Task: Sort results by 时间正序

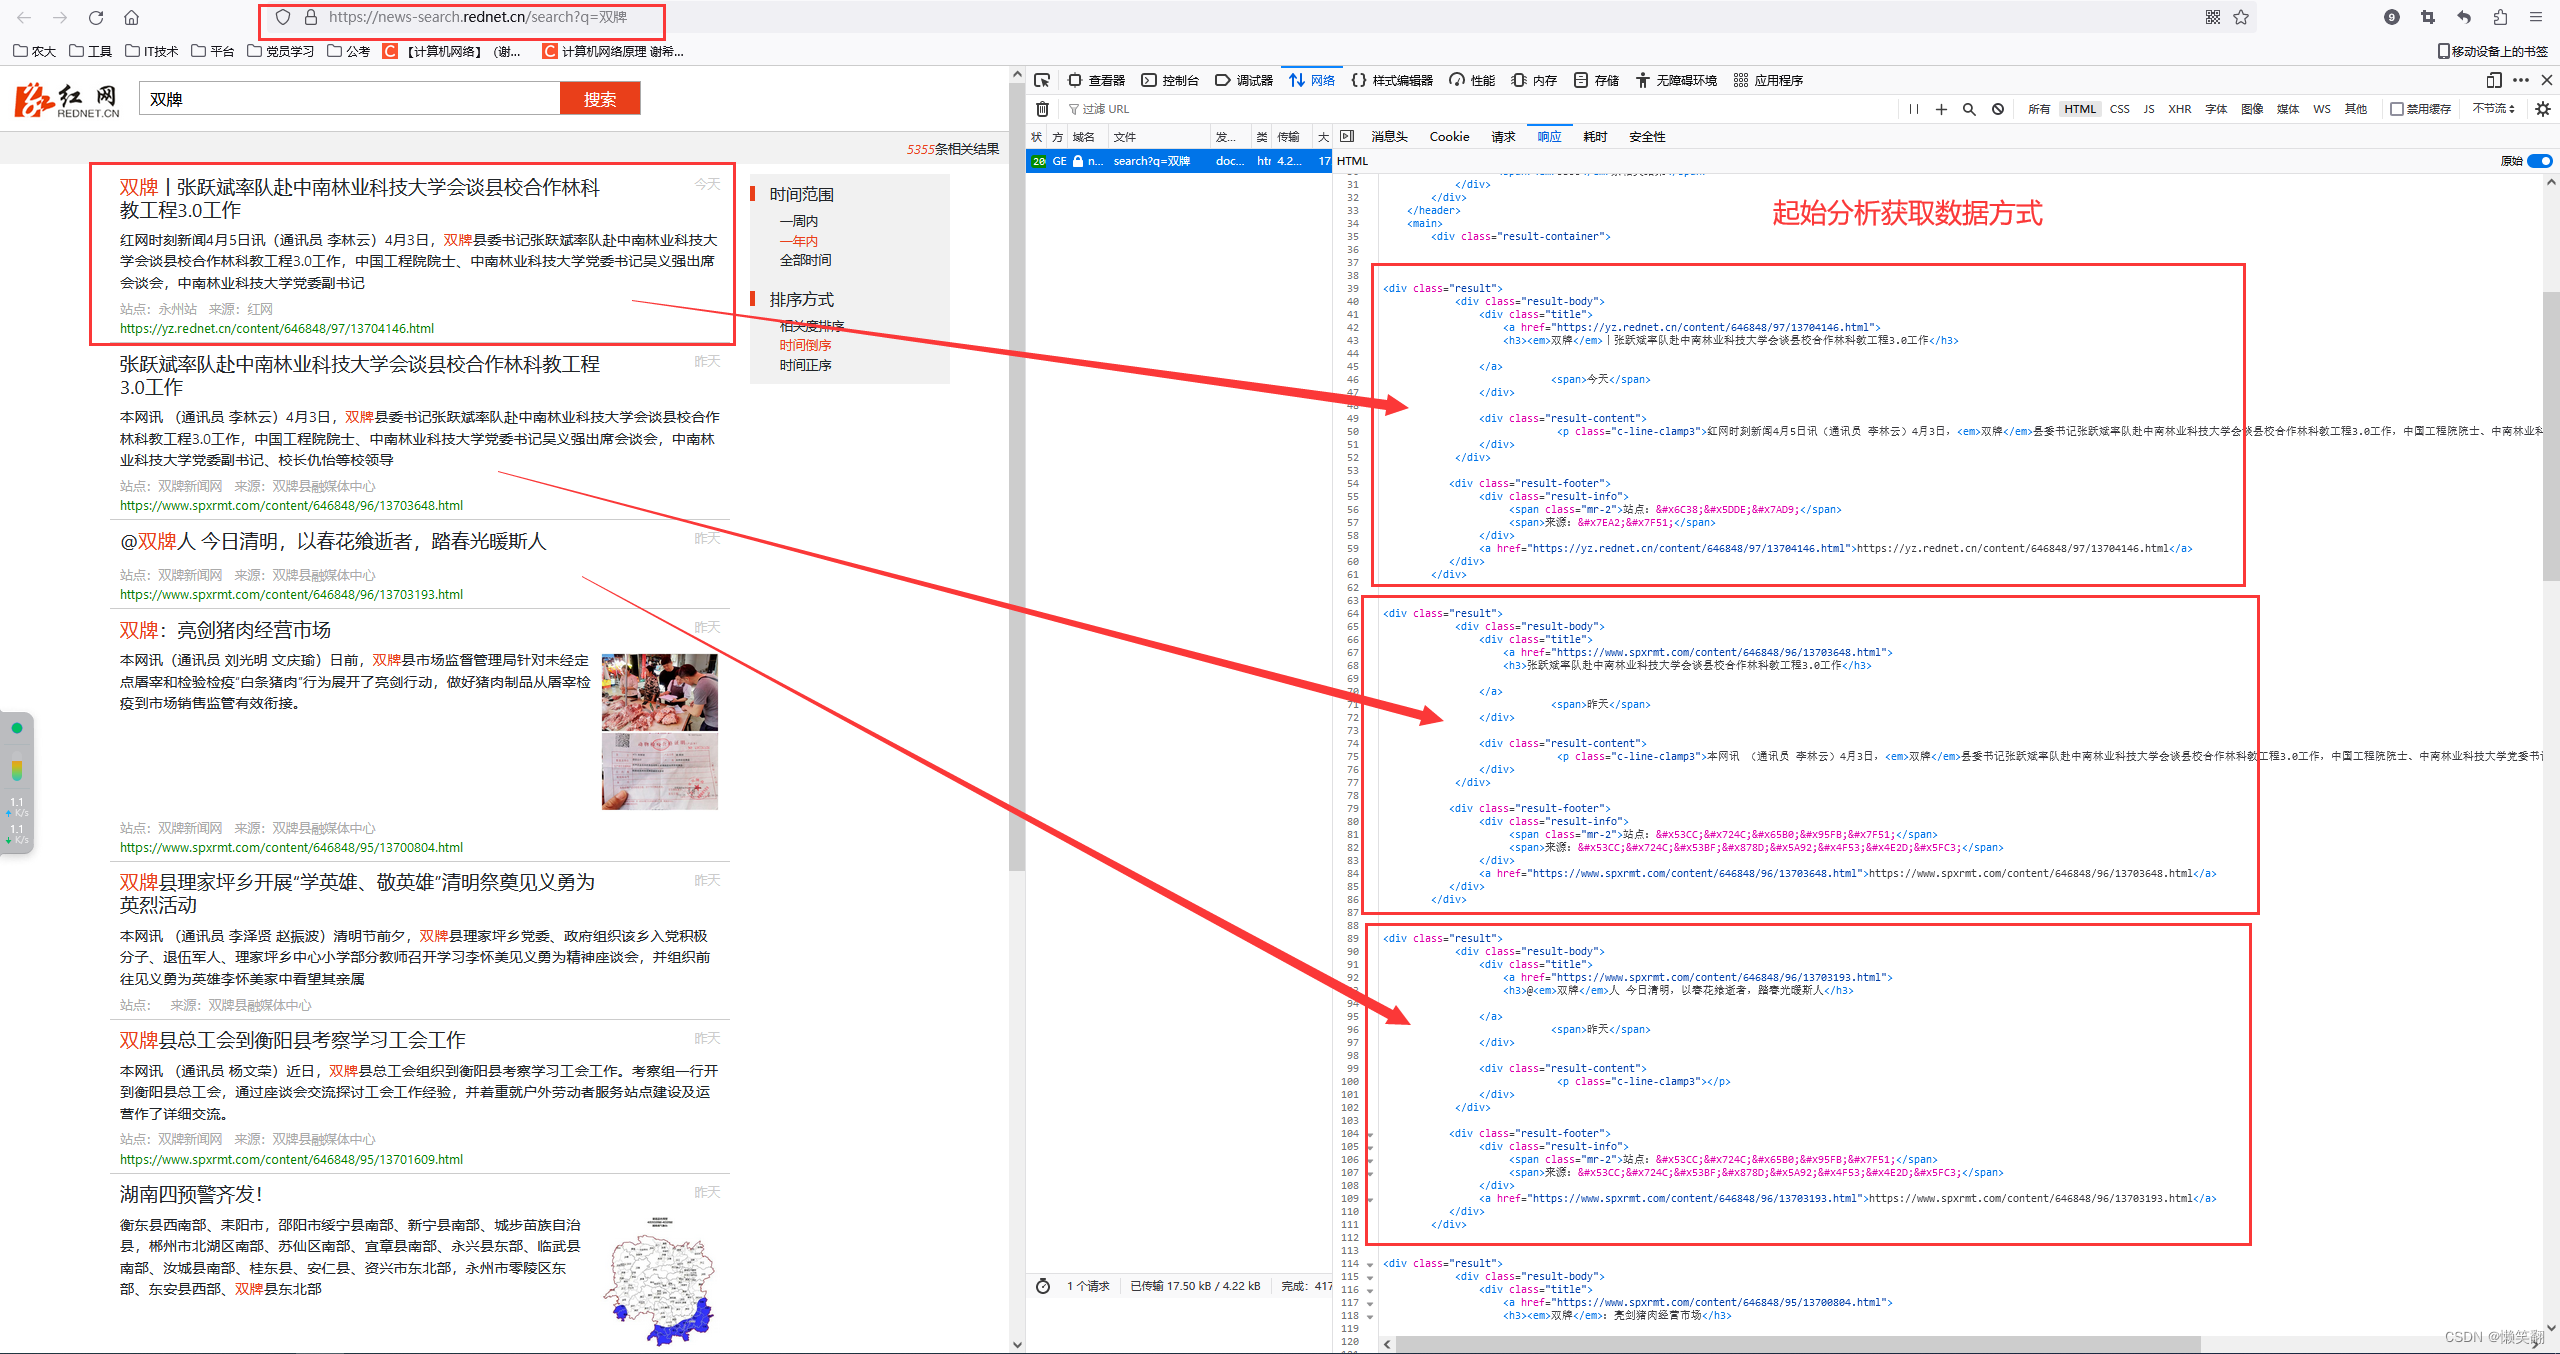Action: point(805,365)
